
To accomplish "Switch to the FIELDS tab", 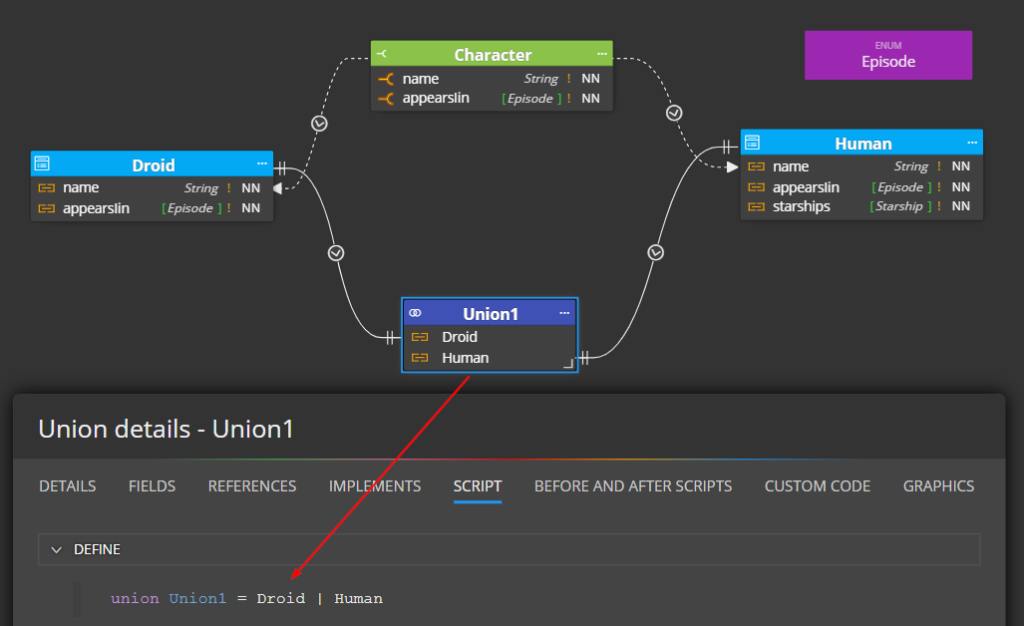I will [x=152, y=486].
